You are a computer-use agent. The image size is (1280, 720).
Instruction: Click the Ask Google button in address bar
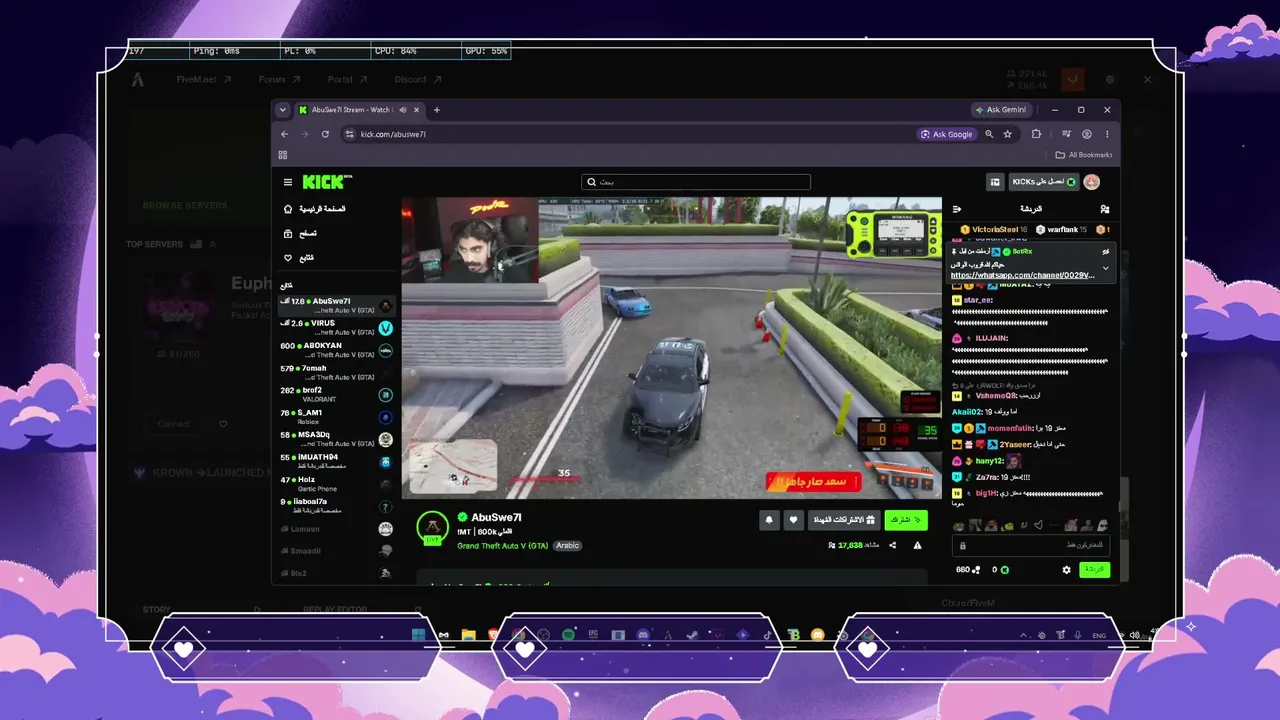pos(947,134)
